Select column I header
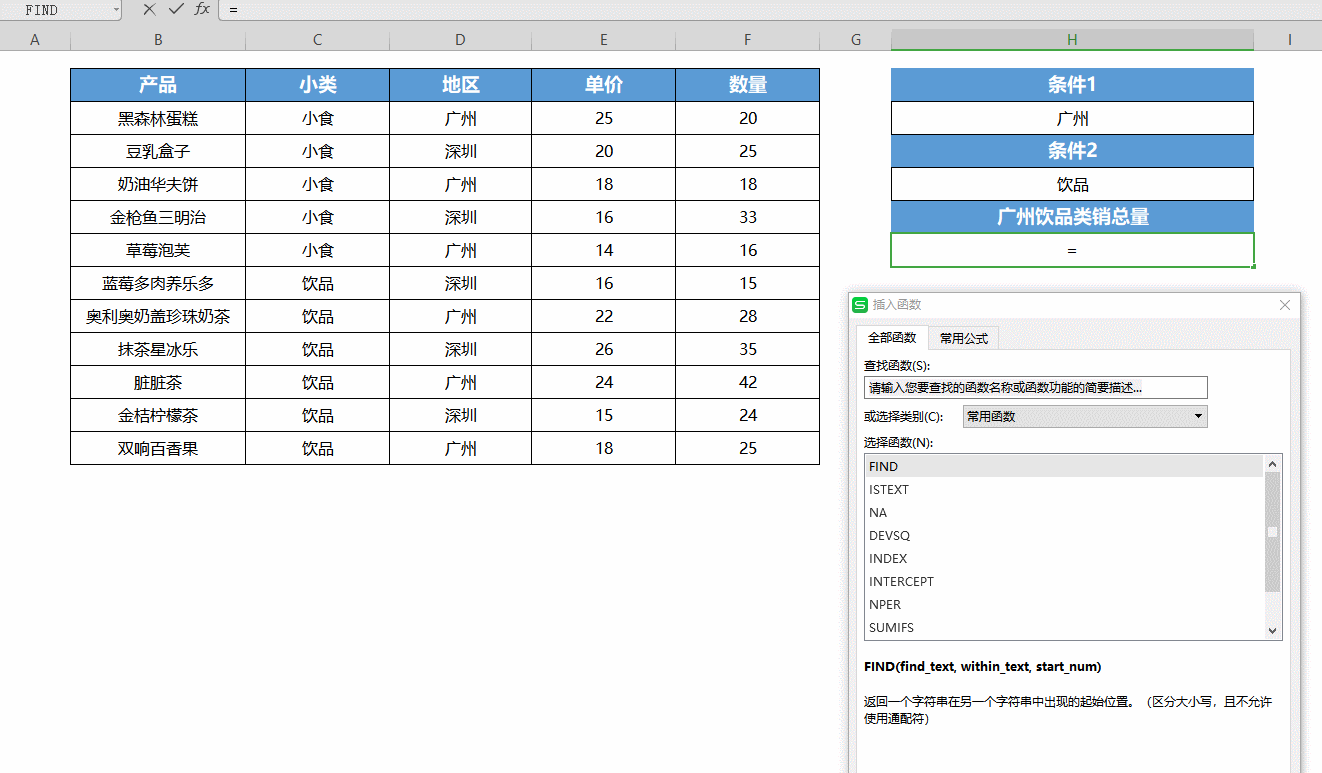 1289,40
